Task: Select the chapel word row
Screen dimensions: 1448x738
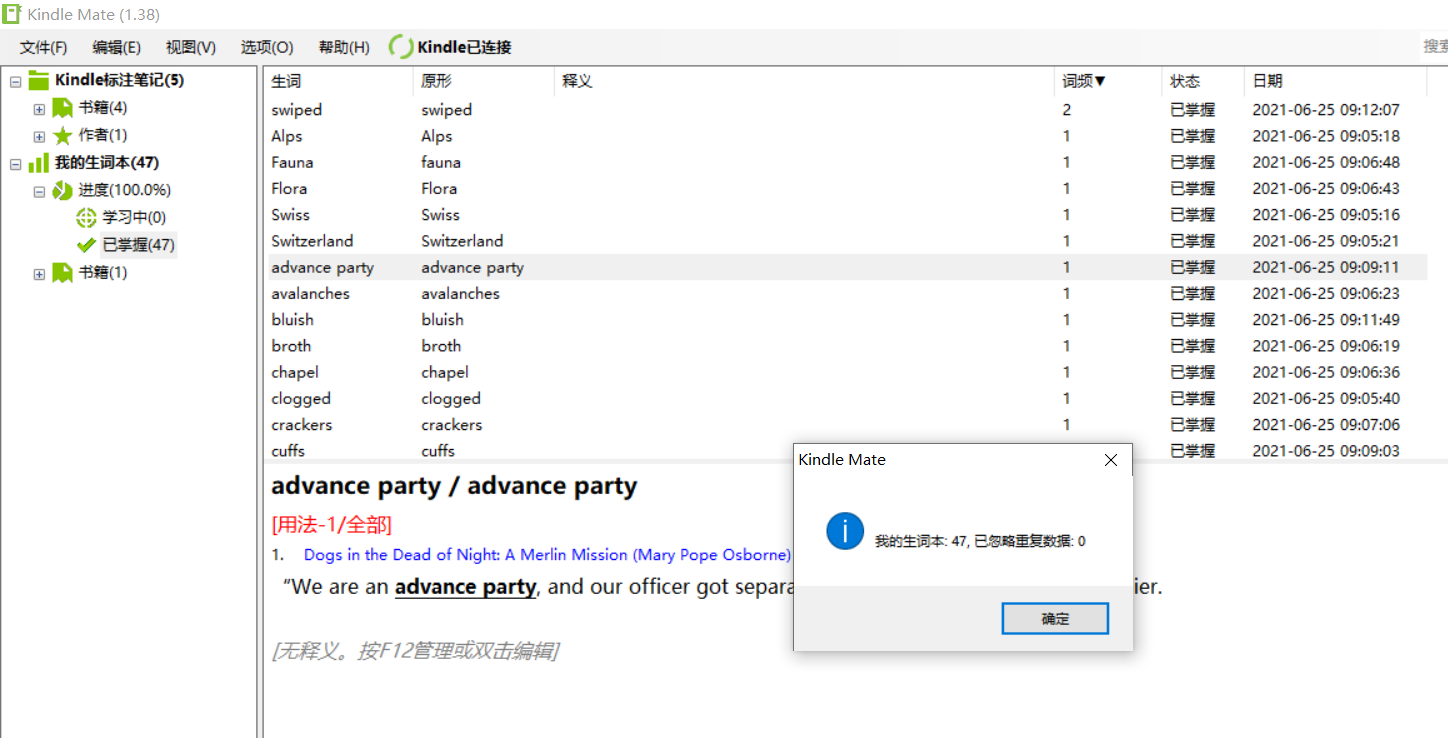Action: point(846,372)
